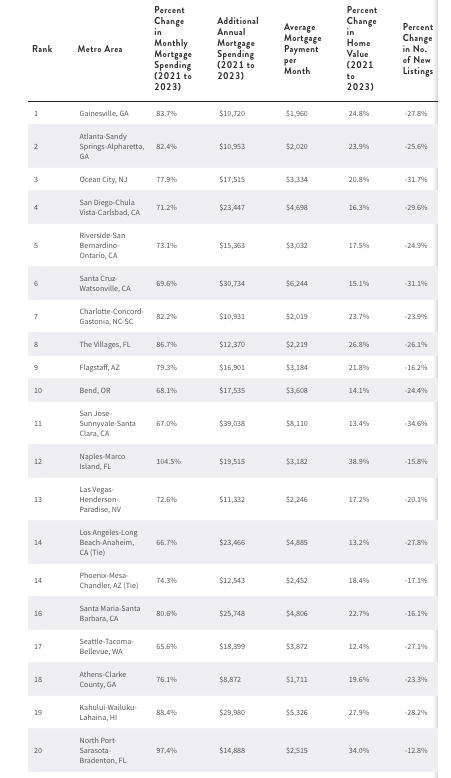Select Average Mortgage Payment per Month header
Viewport: 451px width, 778px height.
click(x=303, y=49)
